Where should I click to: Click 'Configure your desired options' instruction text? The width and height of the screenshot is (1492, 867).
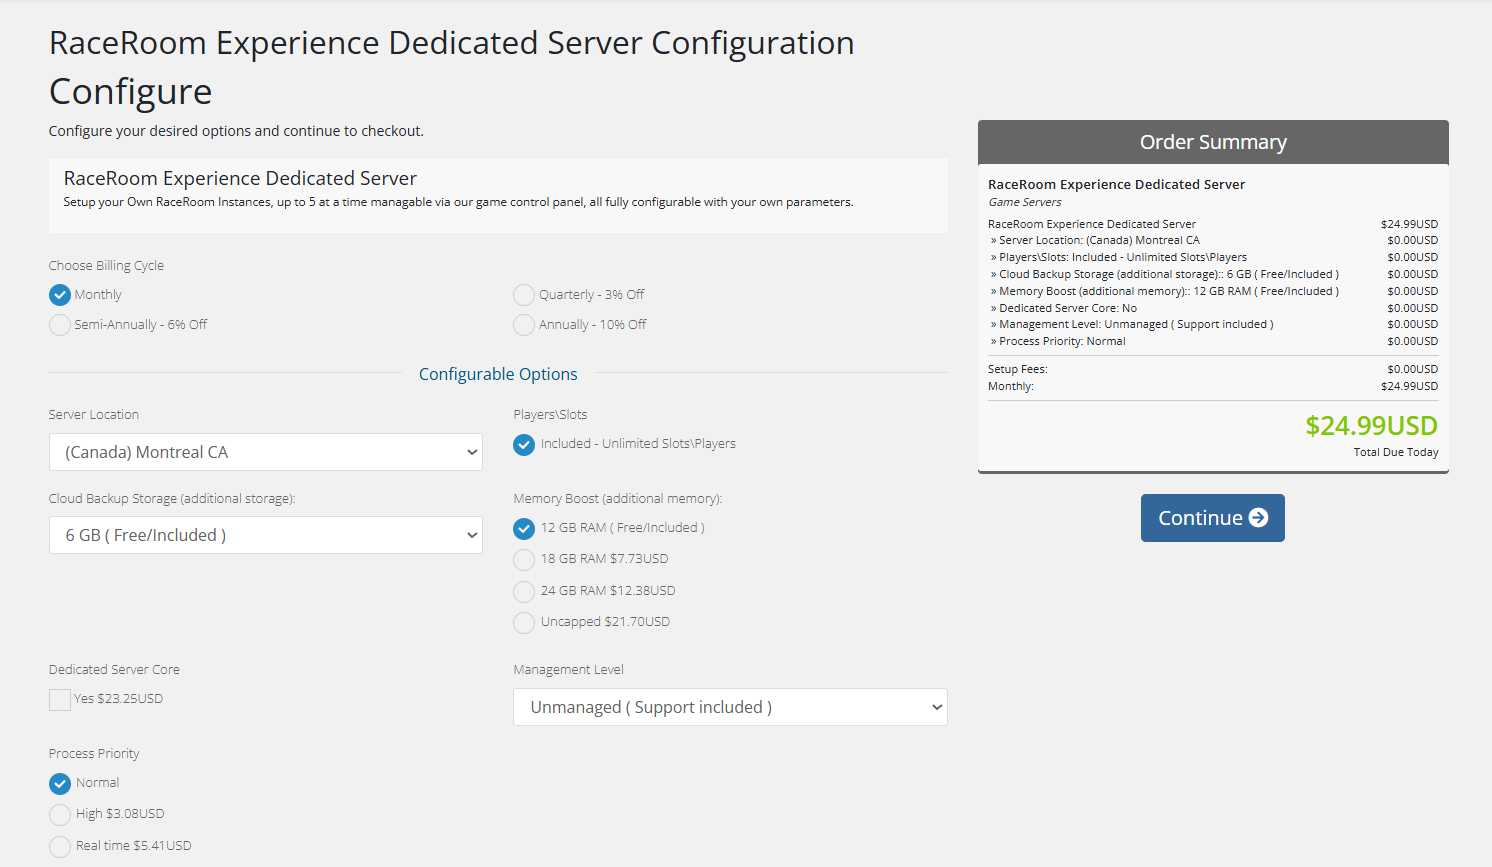pos(236,131)
